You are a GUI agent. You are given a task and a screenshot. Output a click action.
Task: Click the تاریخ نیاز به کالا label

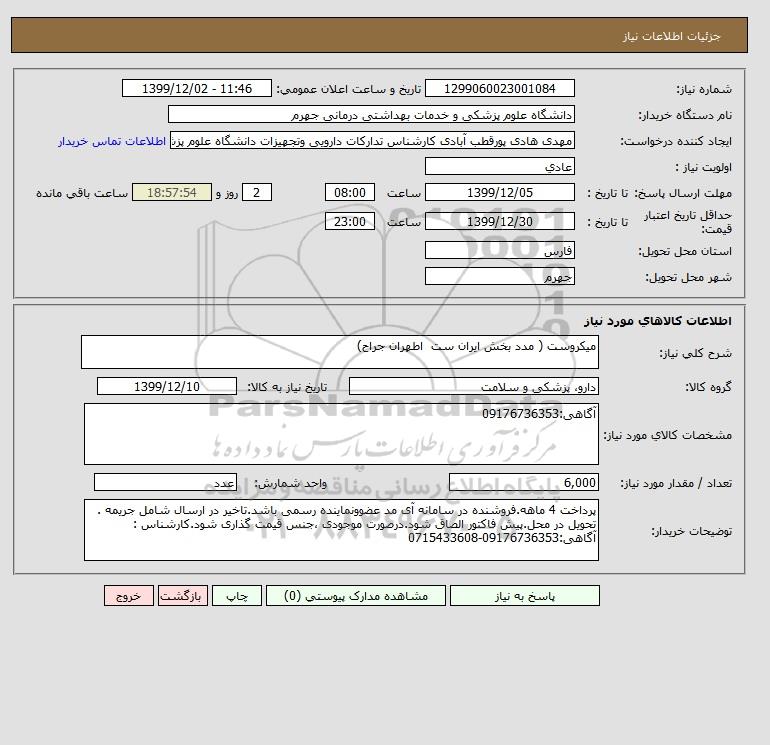[x=287, y=387]
